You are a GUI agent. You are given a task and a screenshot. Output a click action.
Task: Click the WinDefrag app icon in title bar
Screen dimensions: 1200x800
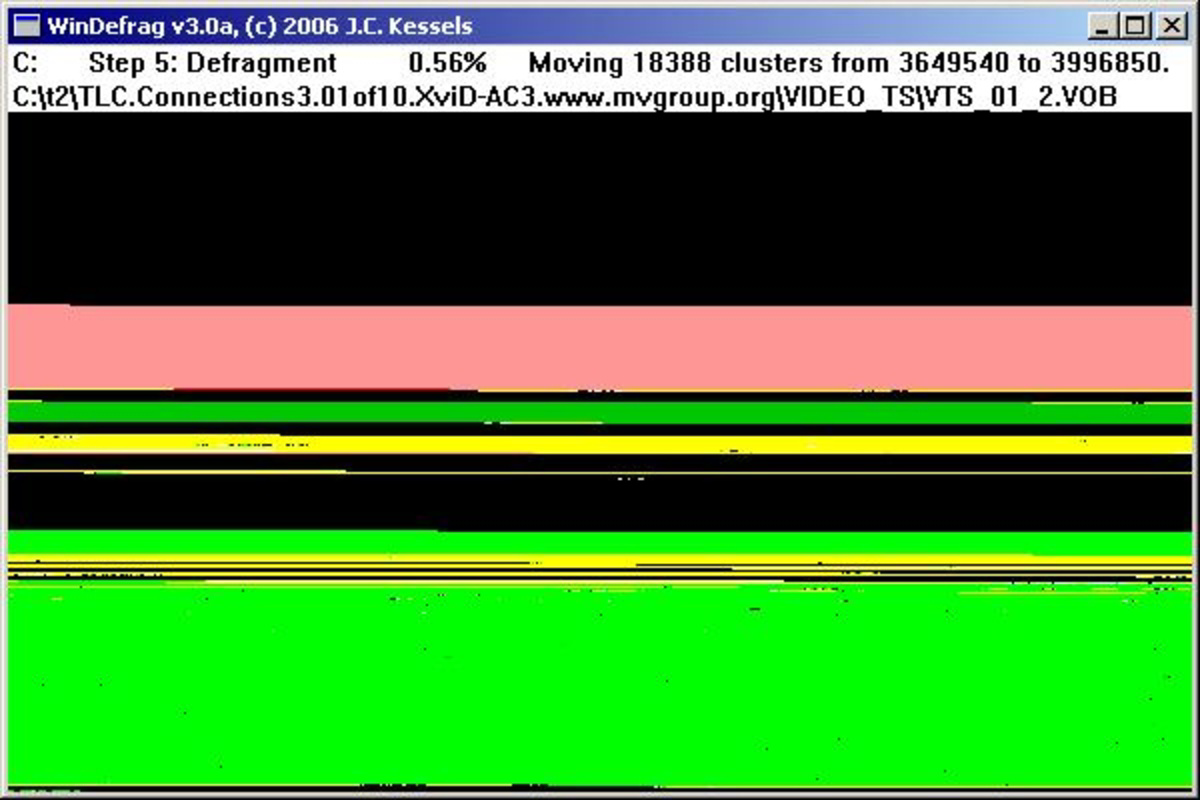coord(27,25)
